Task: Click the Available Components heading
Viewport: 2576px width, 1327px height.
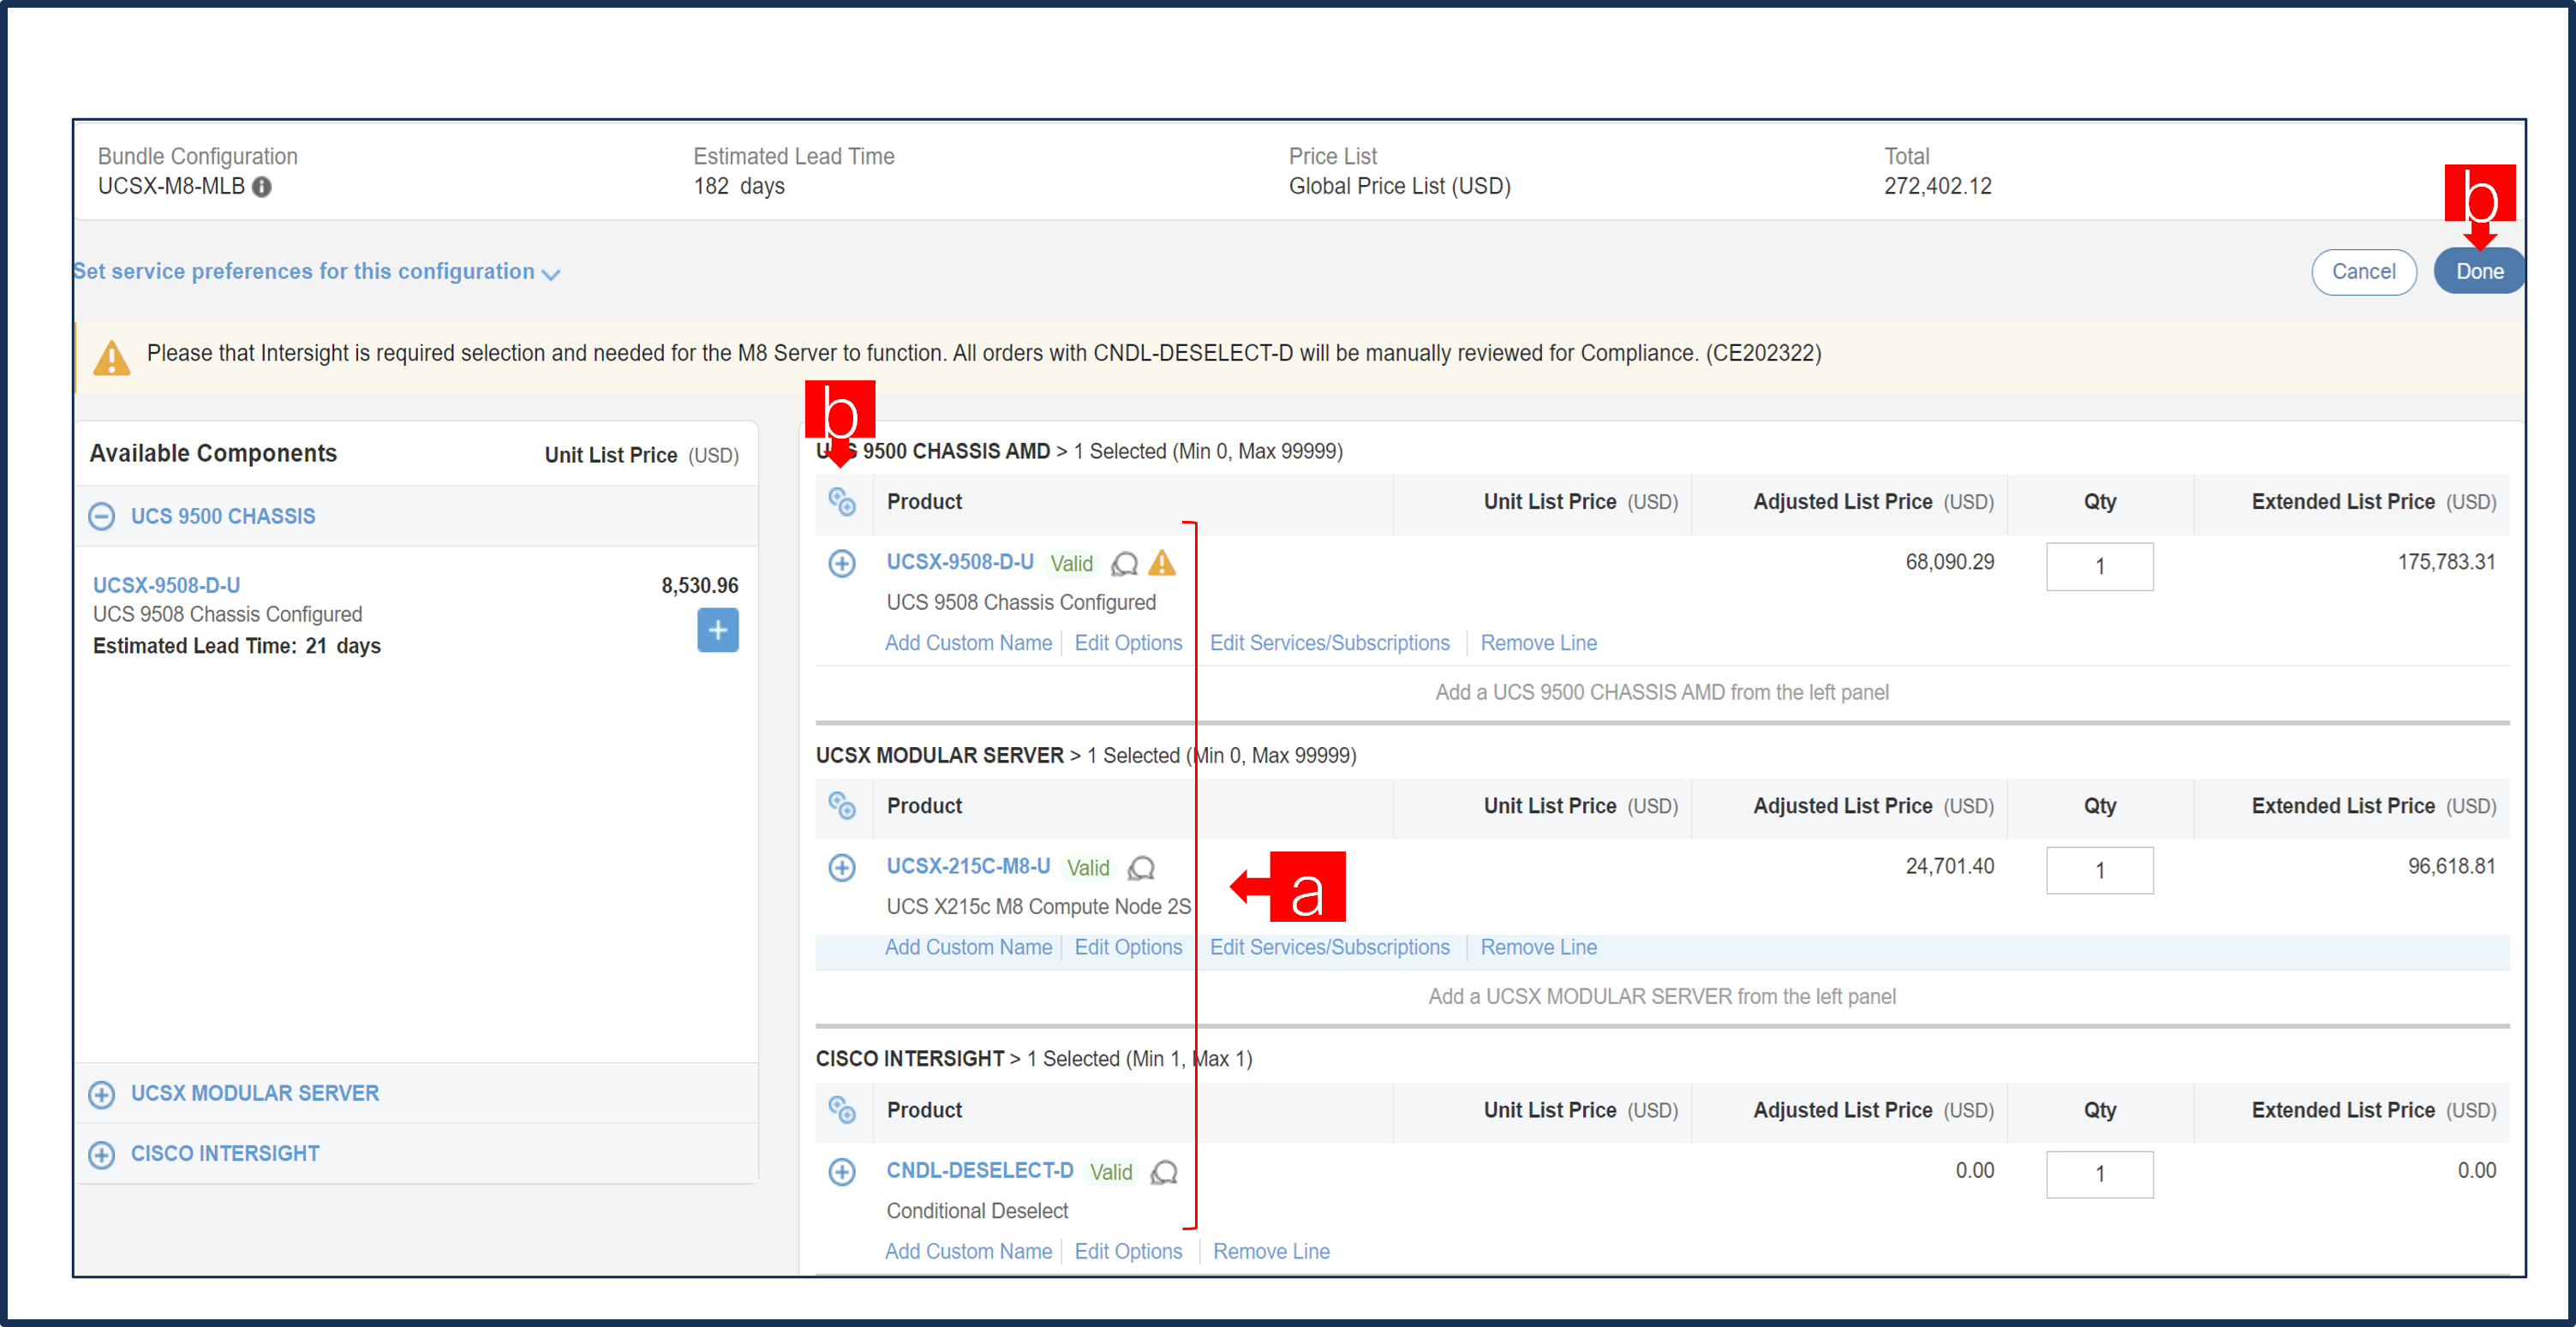Action: pyautogui.click(x=213, y=453)
